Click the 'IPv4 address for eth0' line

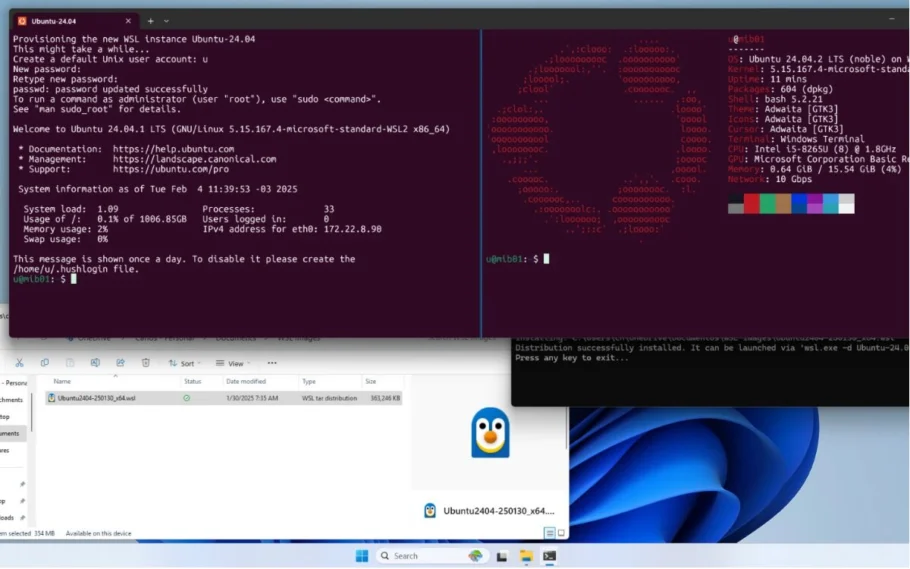coord(292,229)
